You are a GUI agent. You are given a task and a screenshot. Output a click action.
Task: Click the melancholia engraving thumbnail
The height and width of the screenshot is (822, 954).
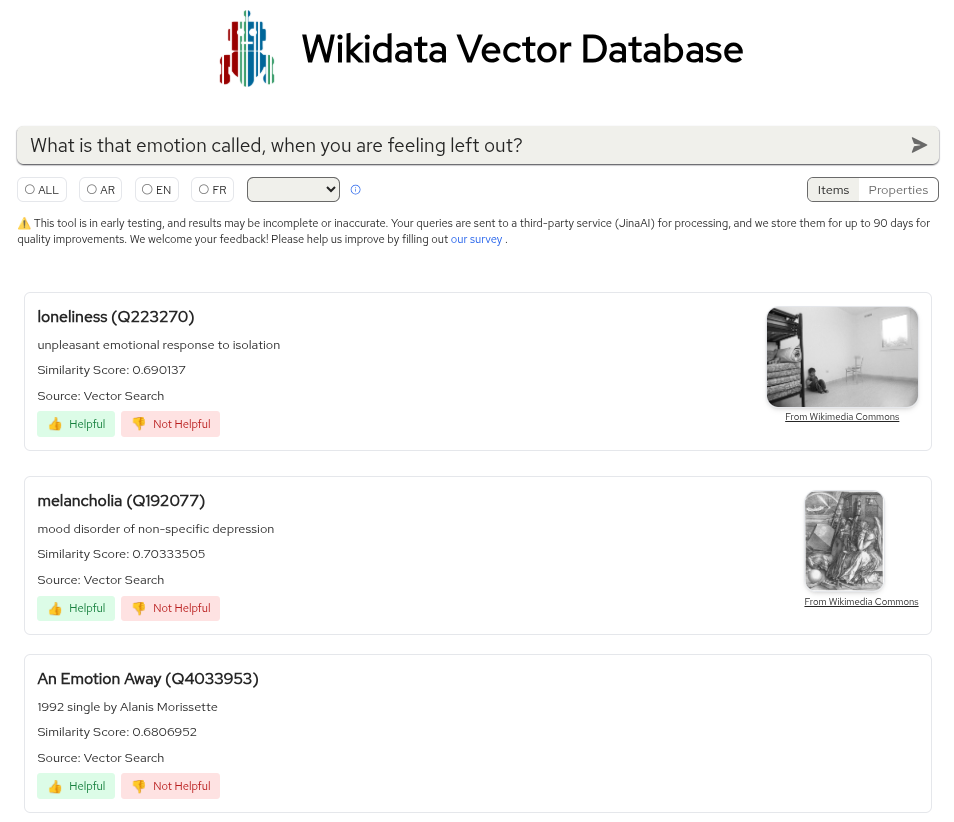tap(844, 540)
